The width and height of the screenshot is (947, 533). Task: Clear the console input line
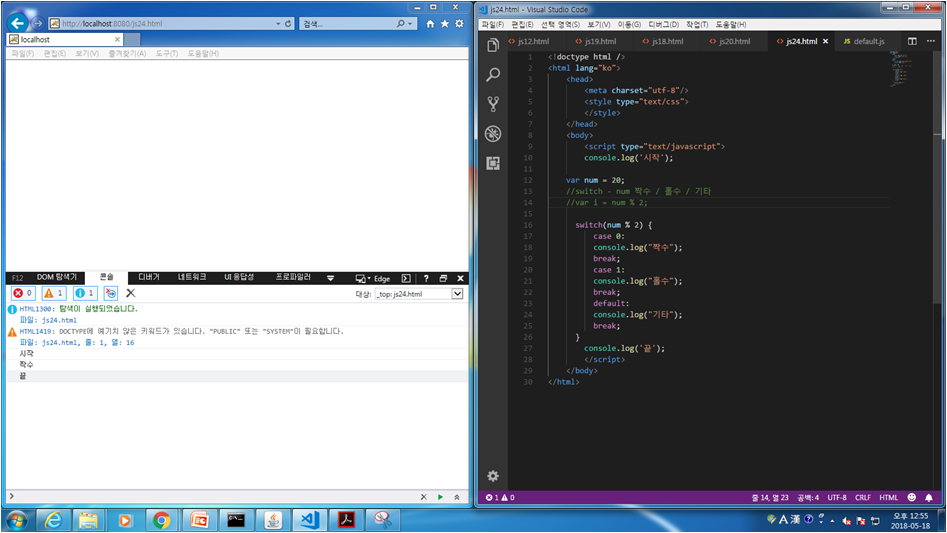click(x=423, y=497)
